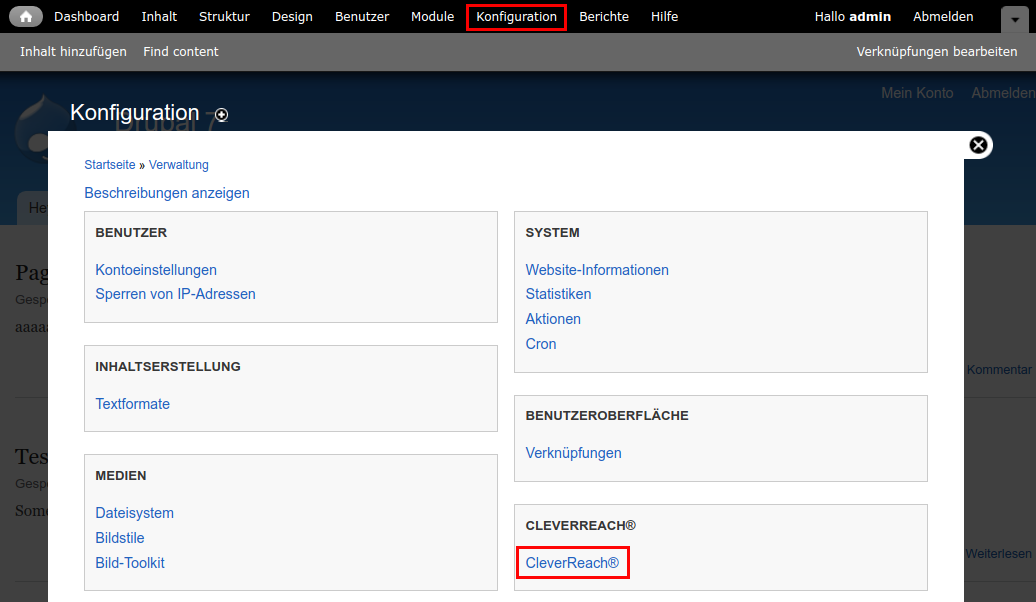Click the home icon in admin toolbar
Screen dimensions: 1036x602
coord(26,17)
